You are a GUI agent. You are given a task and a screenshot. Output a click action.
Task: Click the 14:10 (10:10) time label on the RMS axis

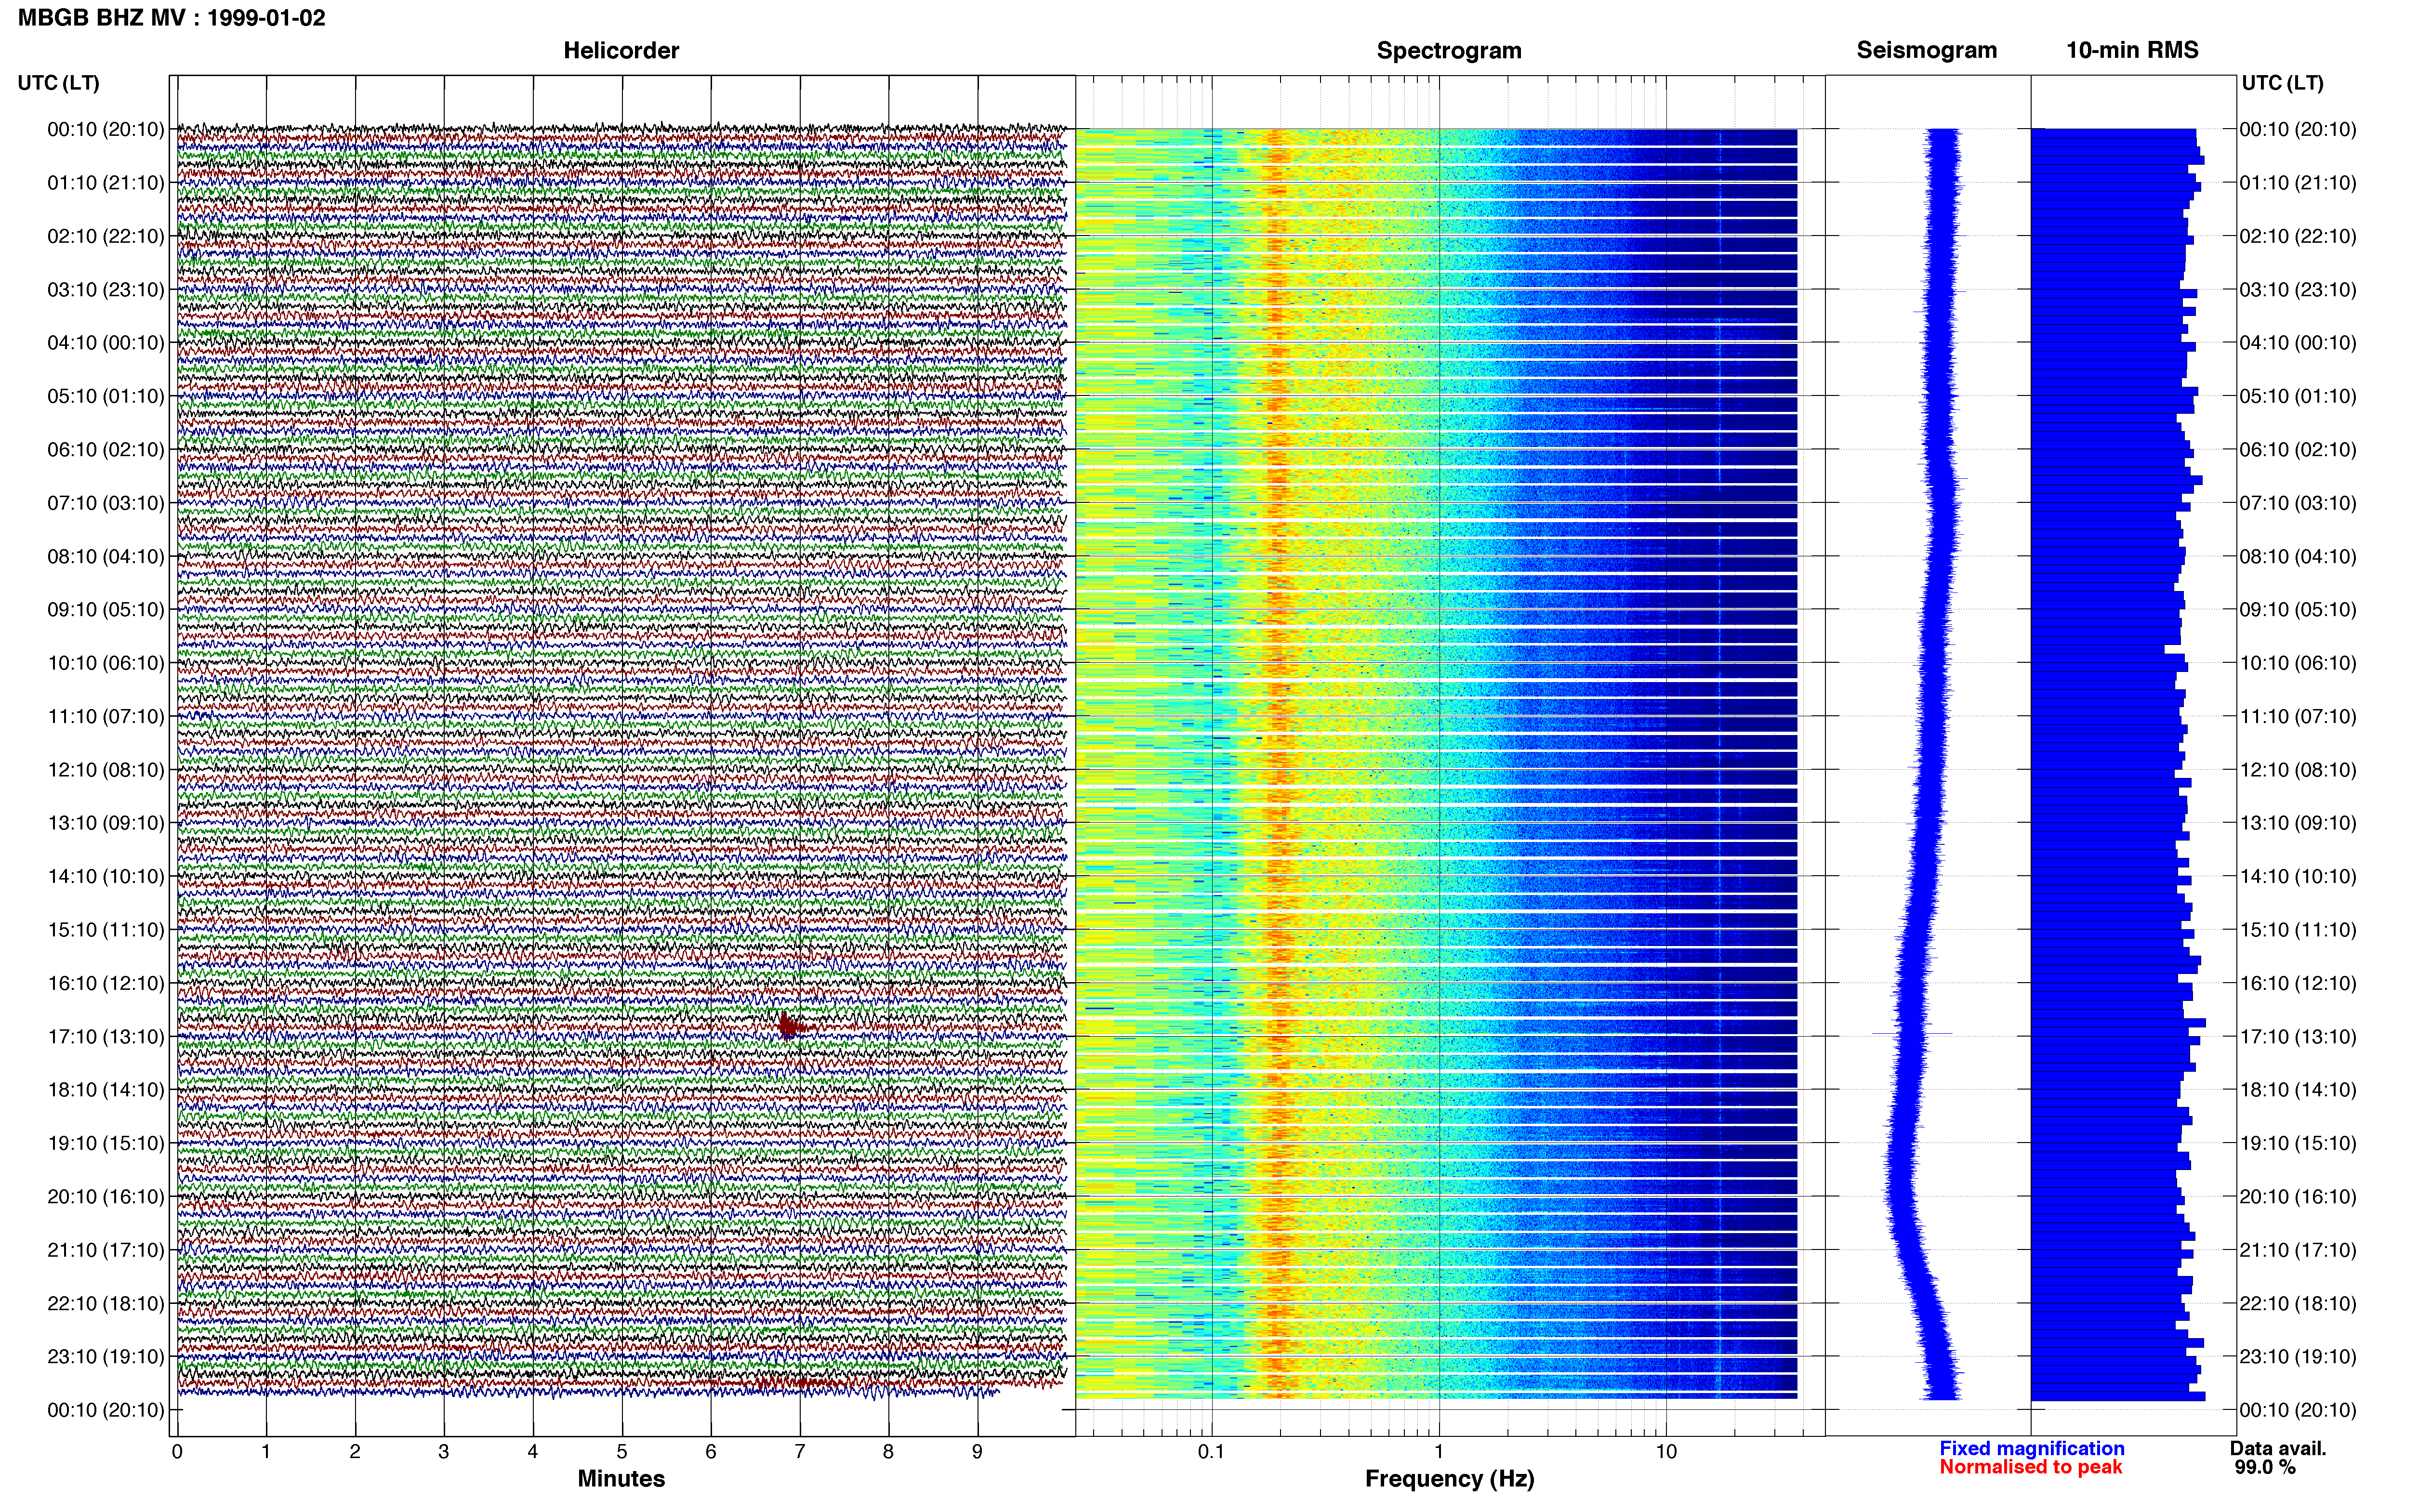tap(2298, 877)
